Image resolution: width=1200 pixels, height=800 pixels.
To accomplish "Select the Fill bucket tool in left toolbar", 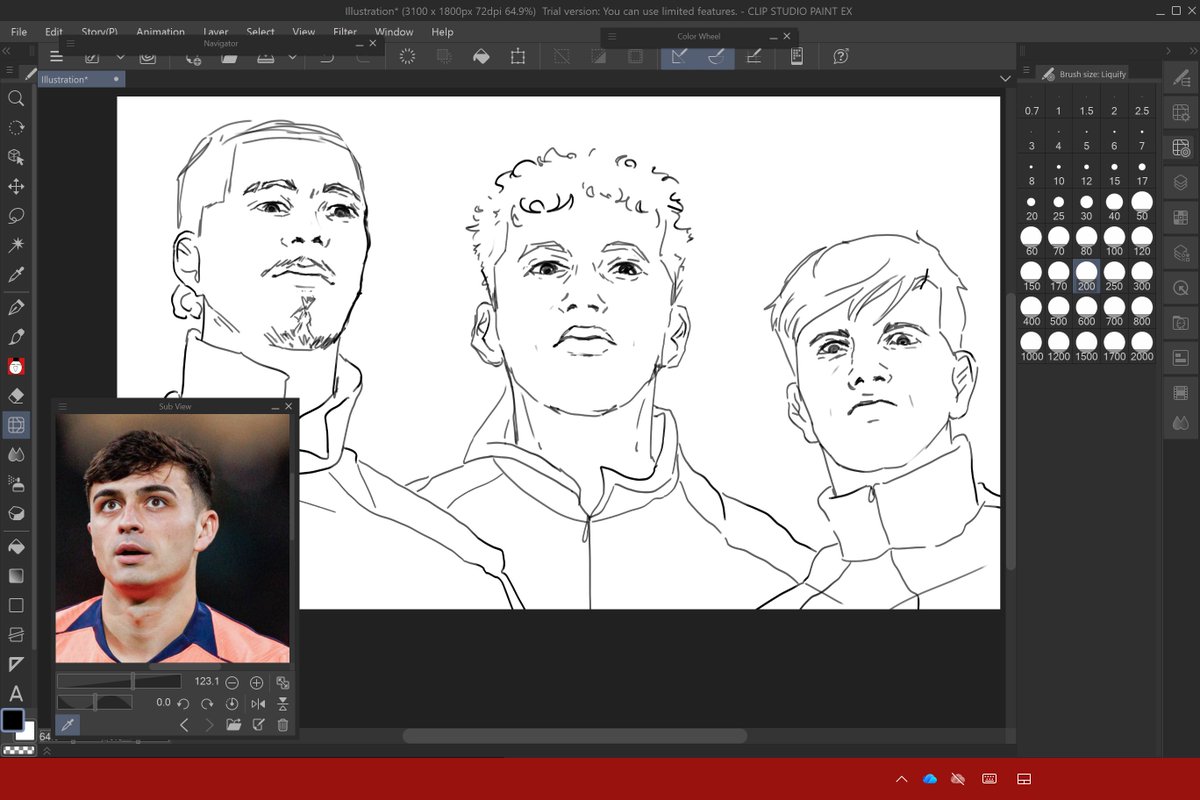I will (16, 548).
